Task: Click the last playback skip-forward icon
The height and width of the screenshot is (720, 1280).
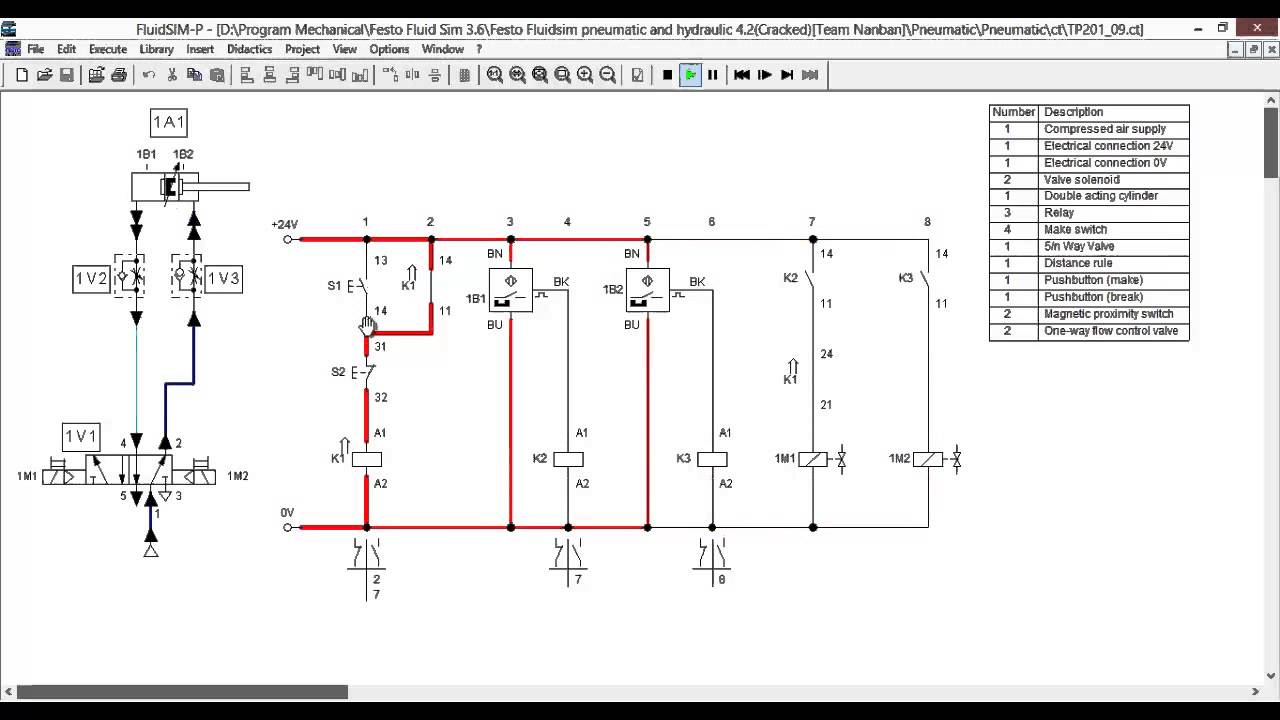Action: (810, 74)
